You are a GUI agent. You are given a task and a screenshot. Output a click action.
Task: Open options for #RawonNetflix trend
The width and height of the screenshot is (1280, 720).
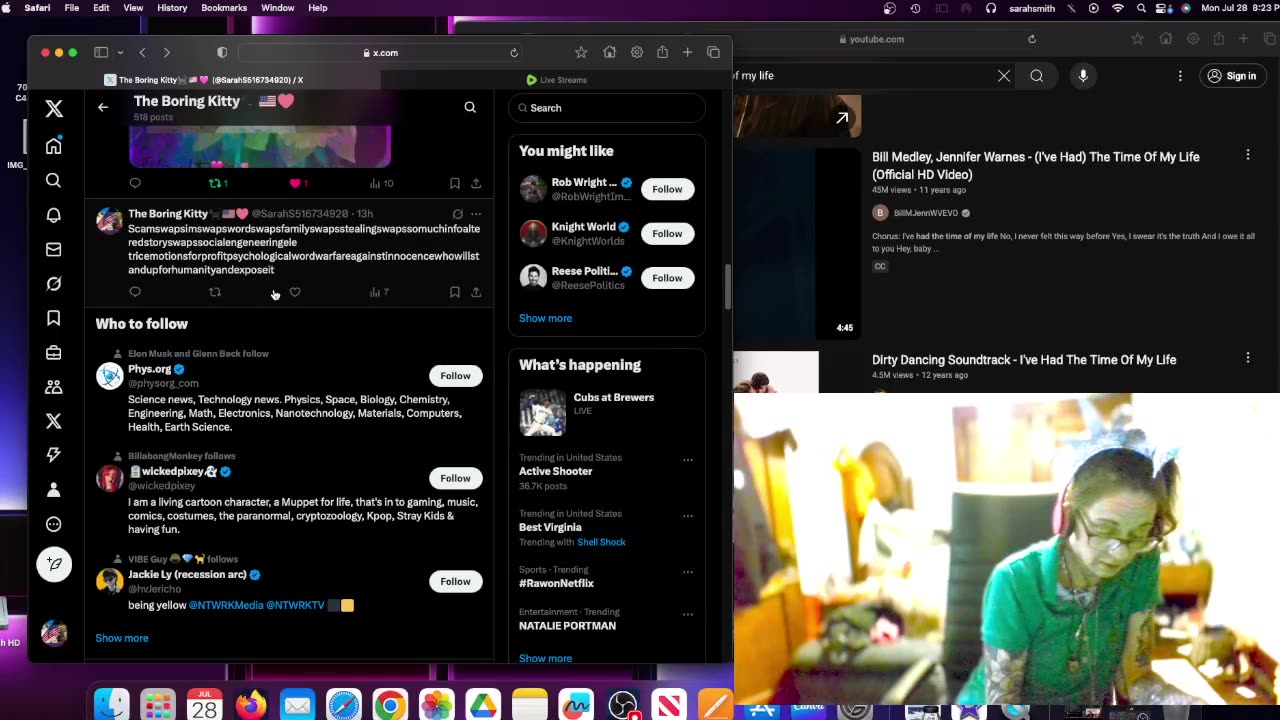coord(687,572)
